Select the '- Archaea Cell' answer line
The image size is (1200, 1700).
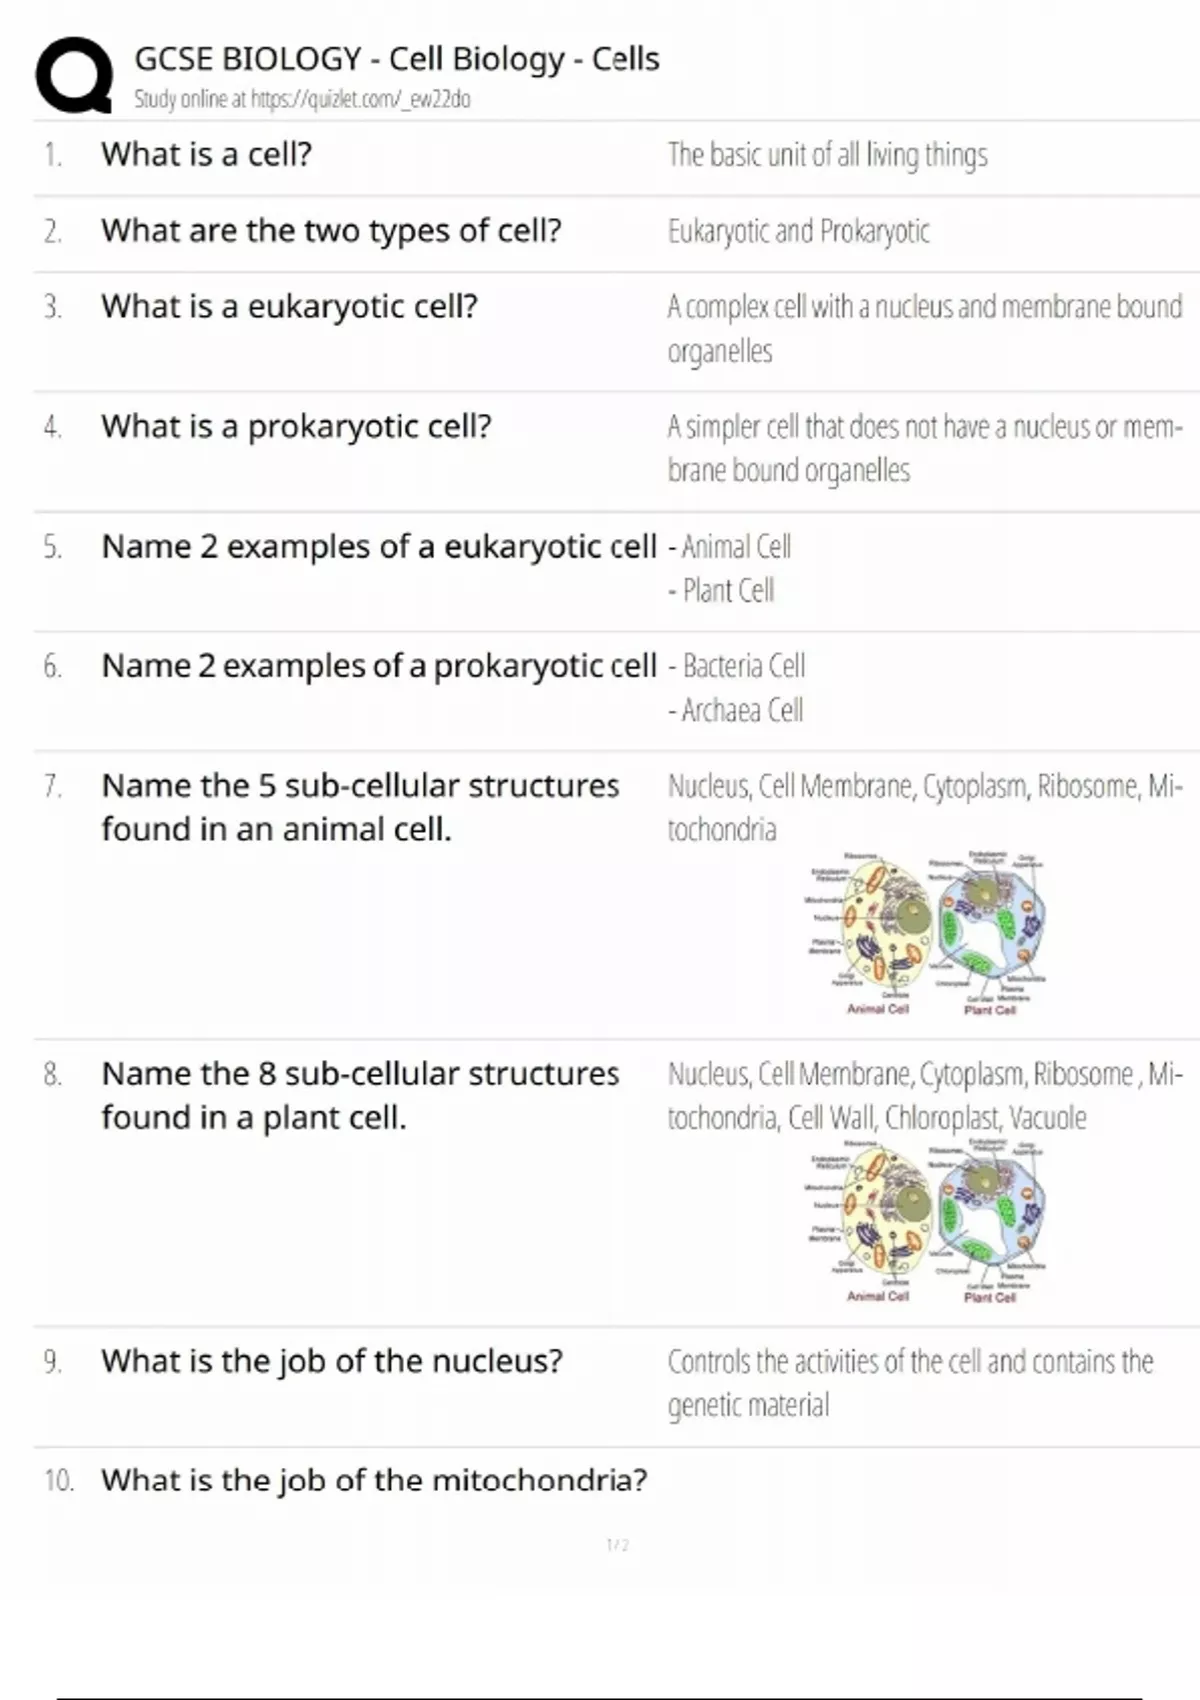pyautogui.click(x=736, y=710)
